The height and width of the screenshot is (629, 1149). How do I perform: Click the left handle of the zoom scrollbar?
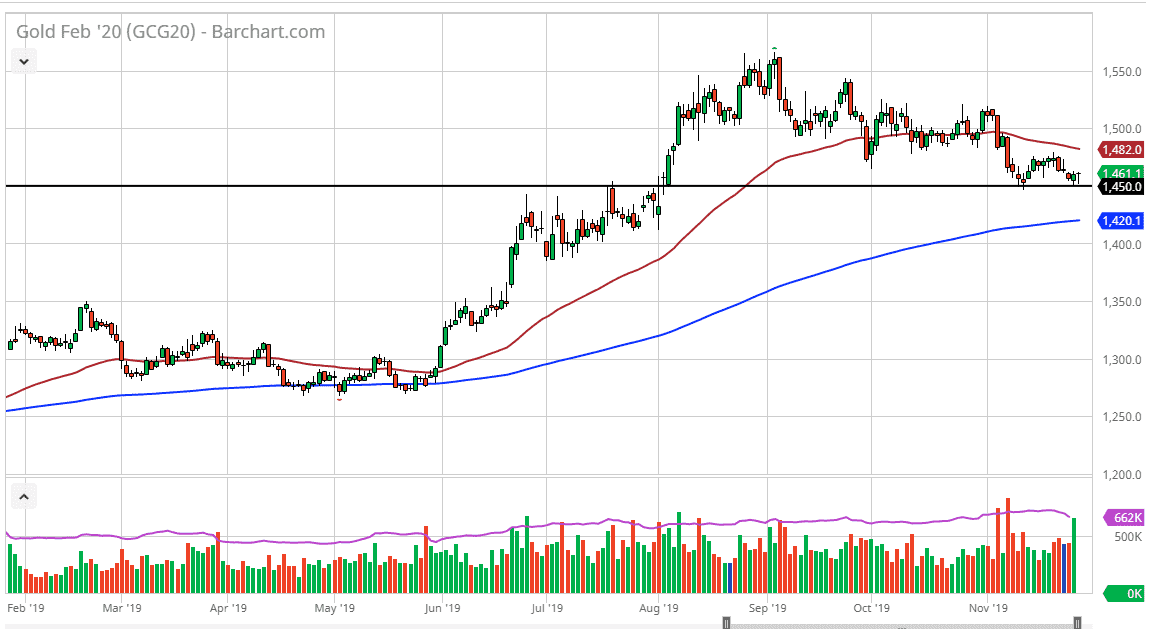pyautogui.click(x=725, y=622)
